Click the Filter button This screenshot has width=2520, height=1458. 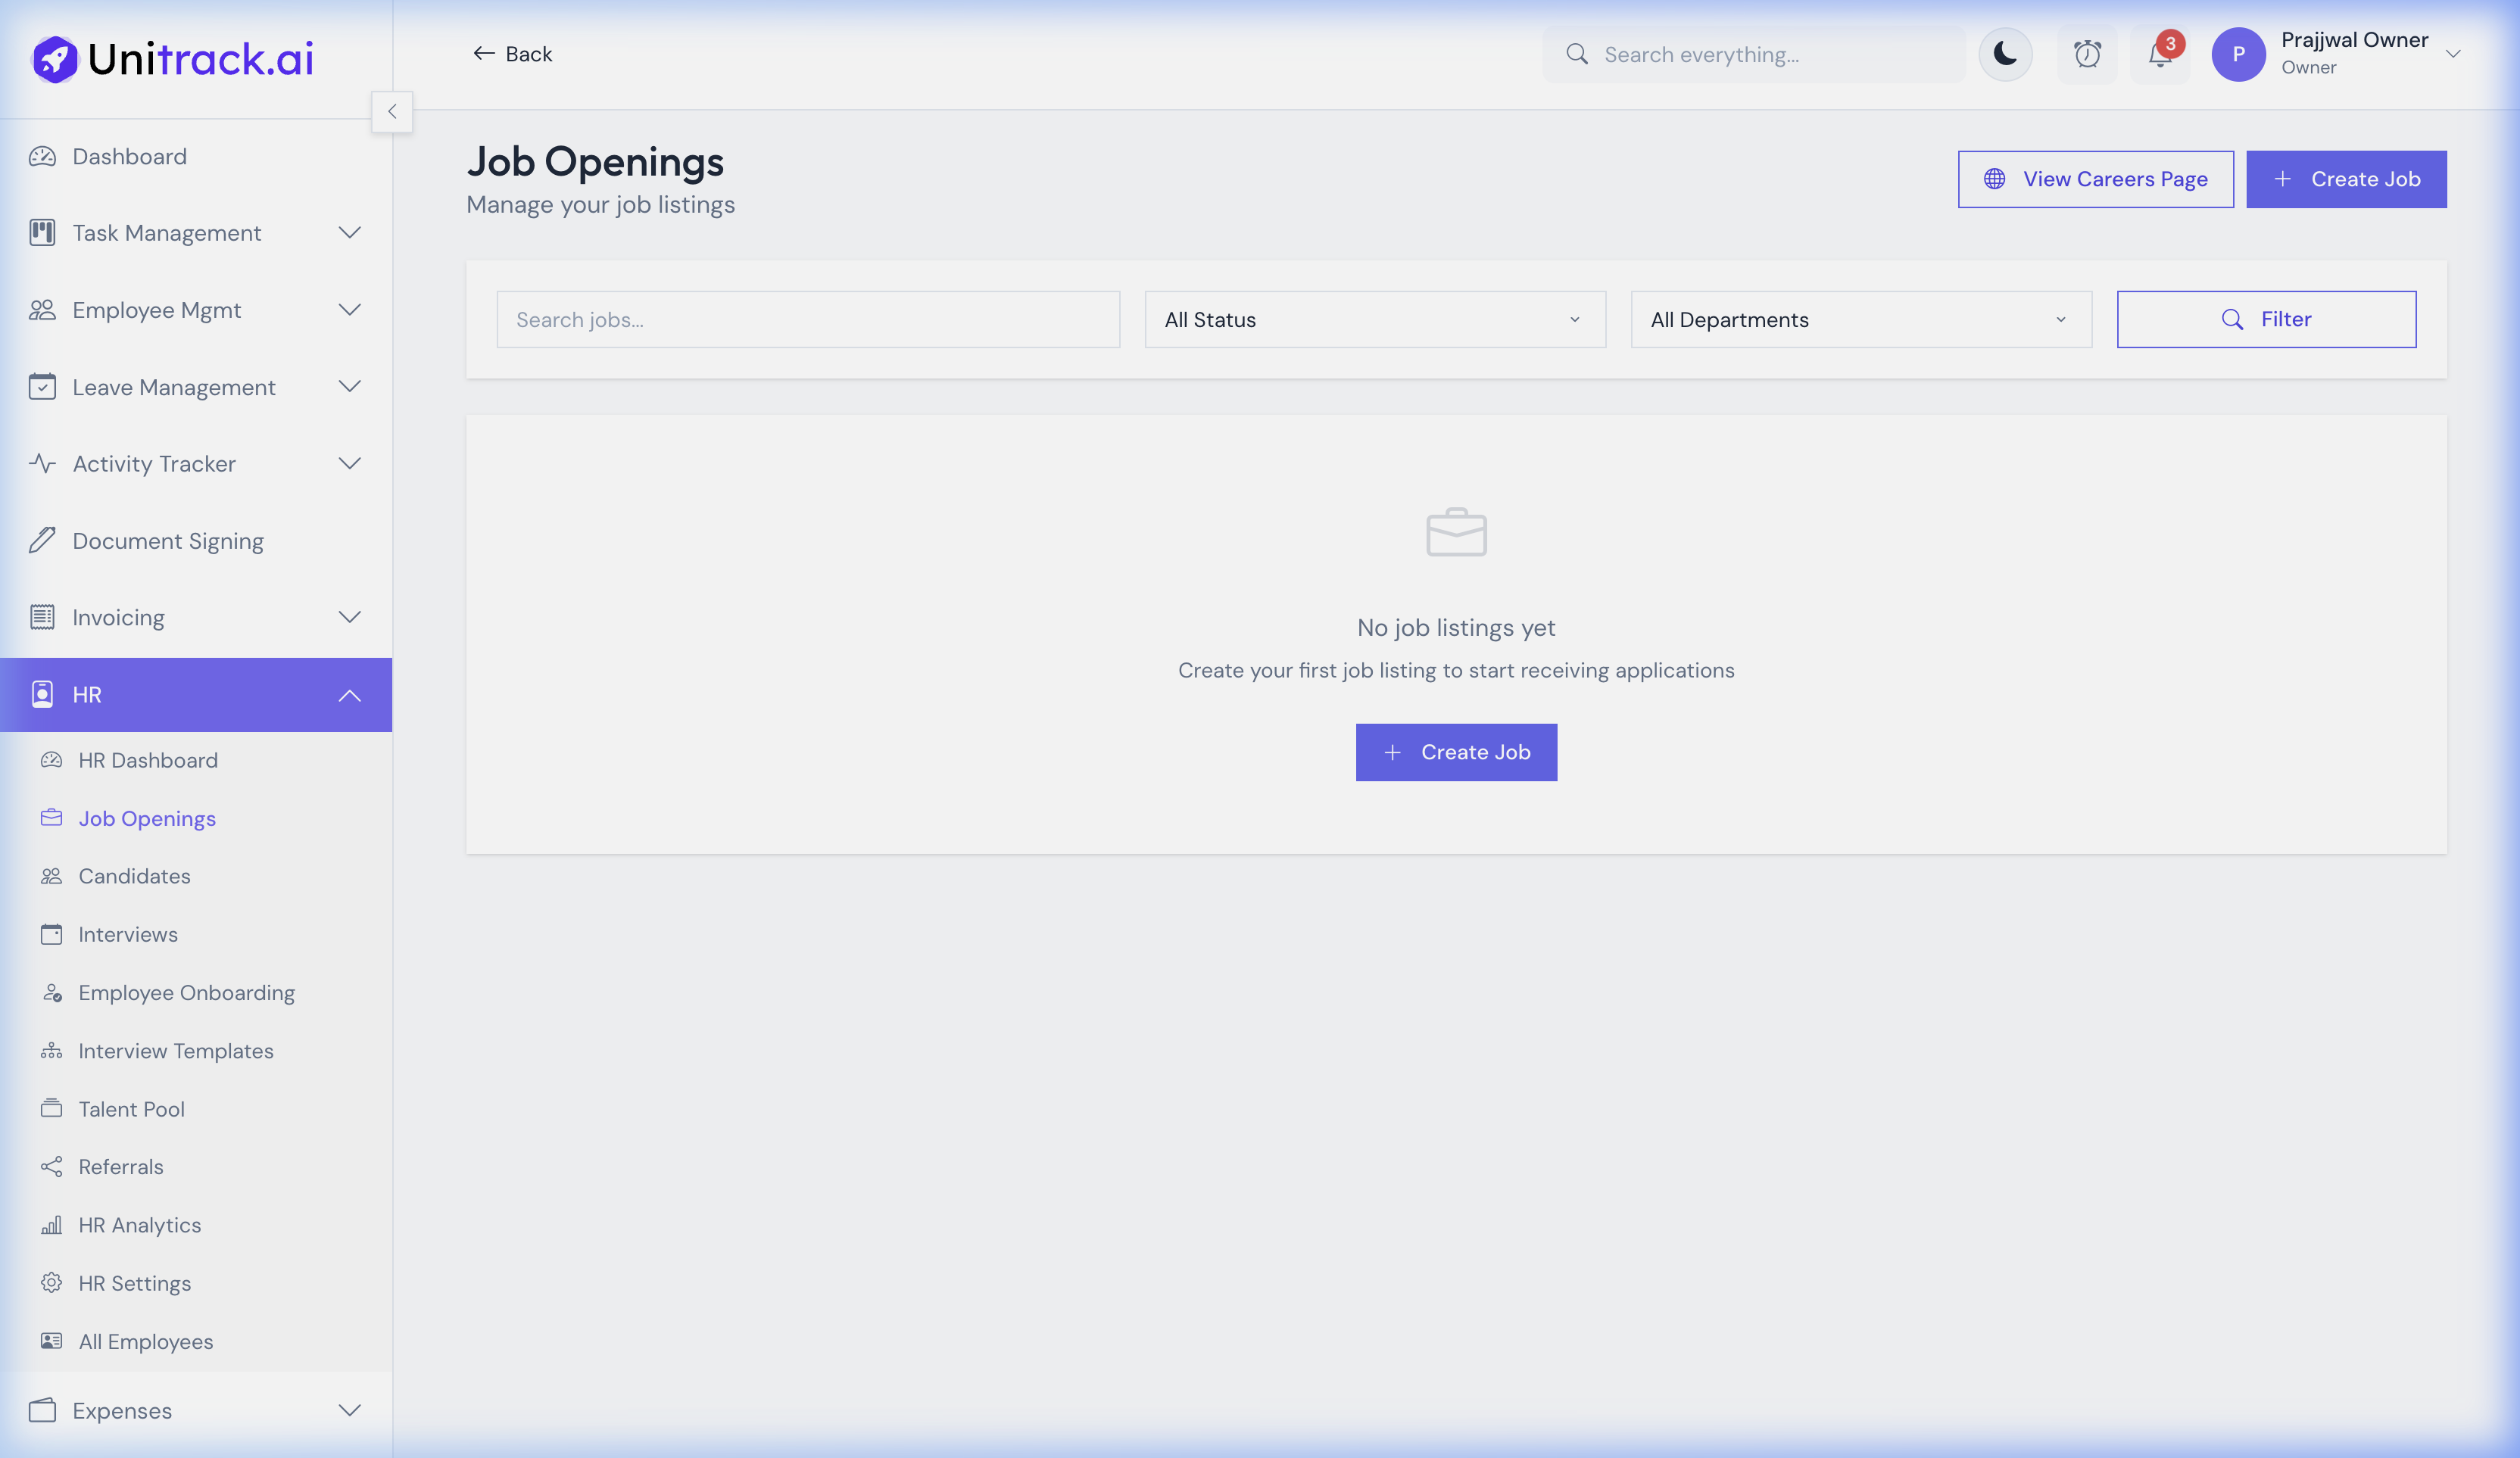coord(2266,320)
